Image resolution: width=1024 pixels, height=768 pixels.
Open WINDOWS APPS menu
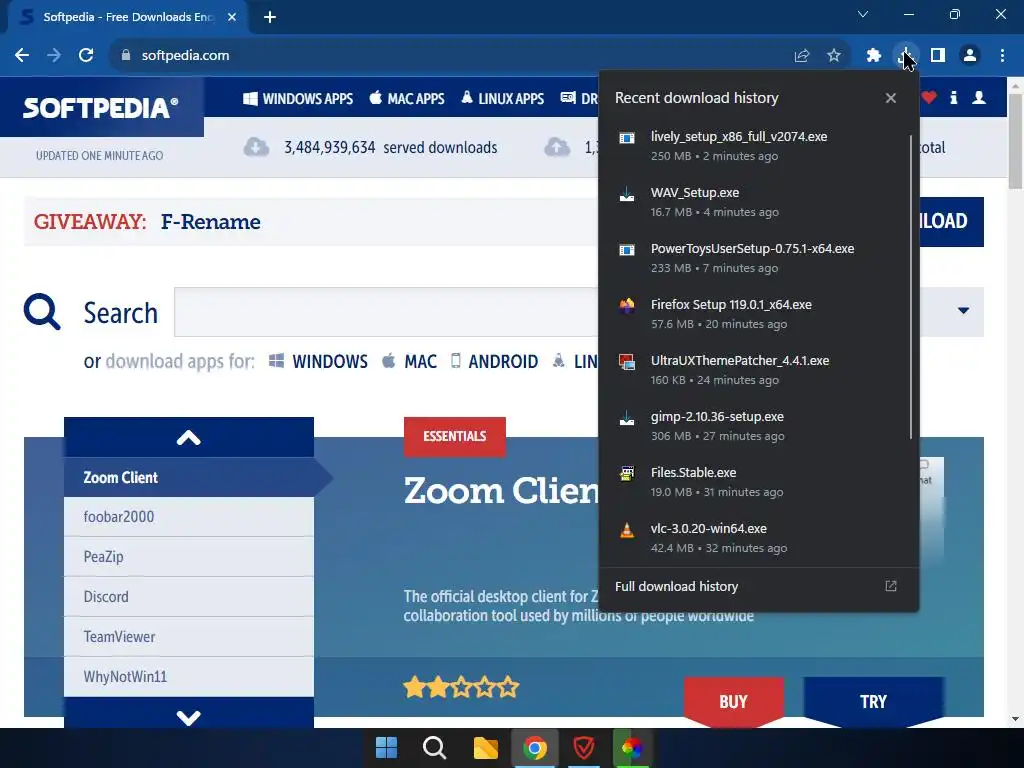298,99
